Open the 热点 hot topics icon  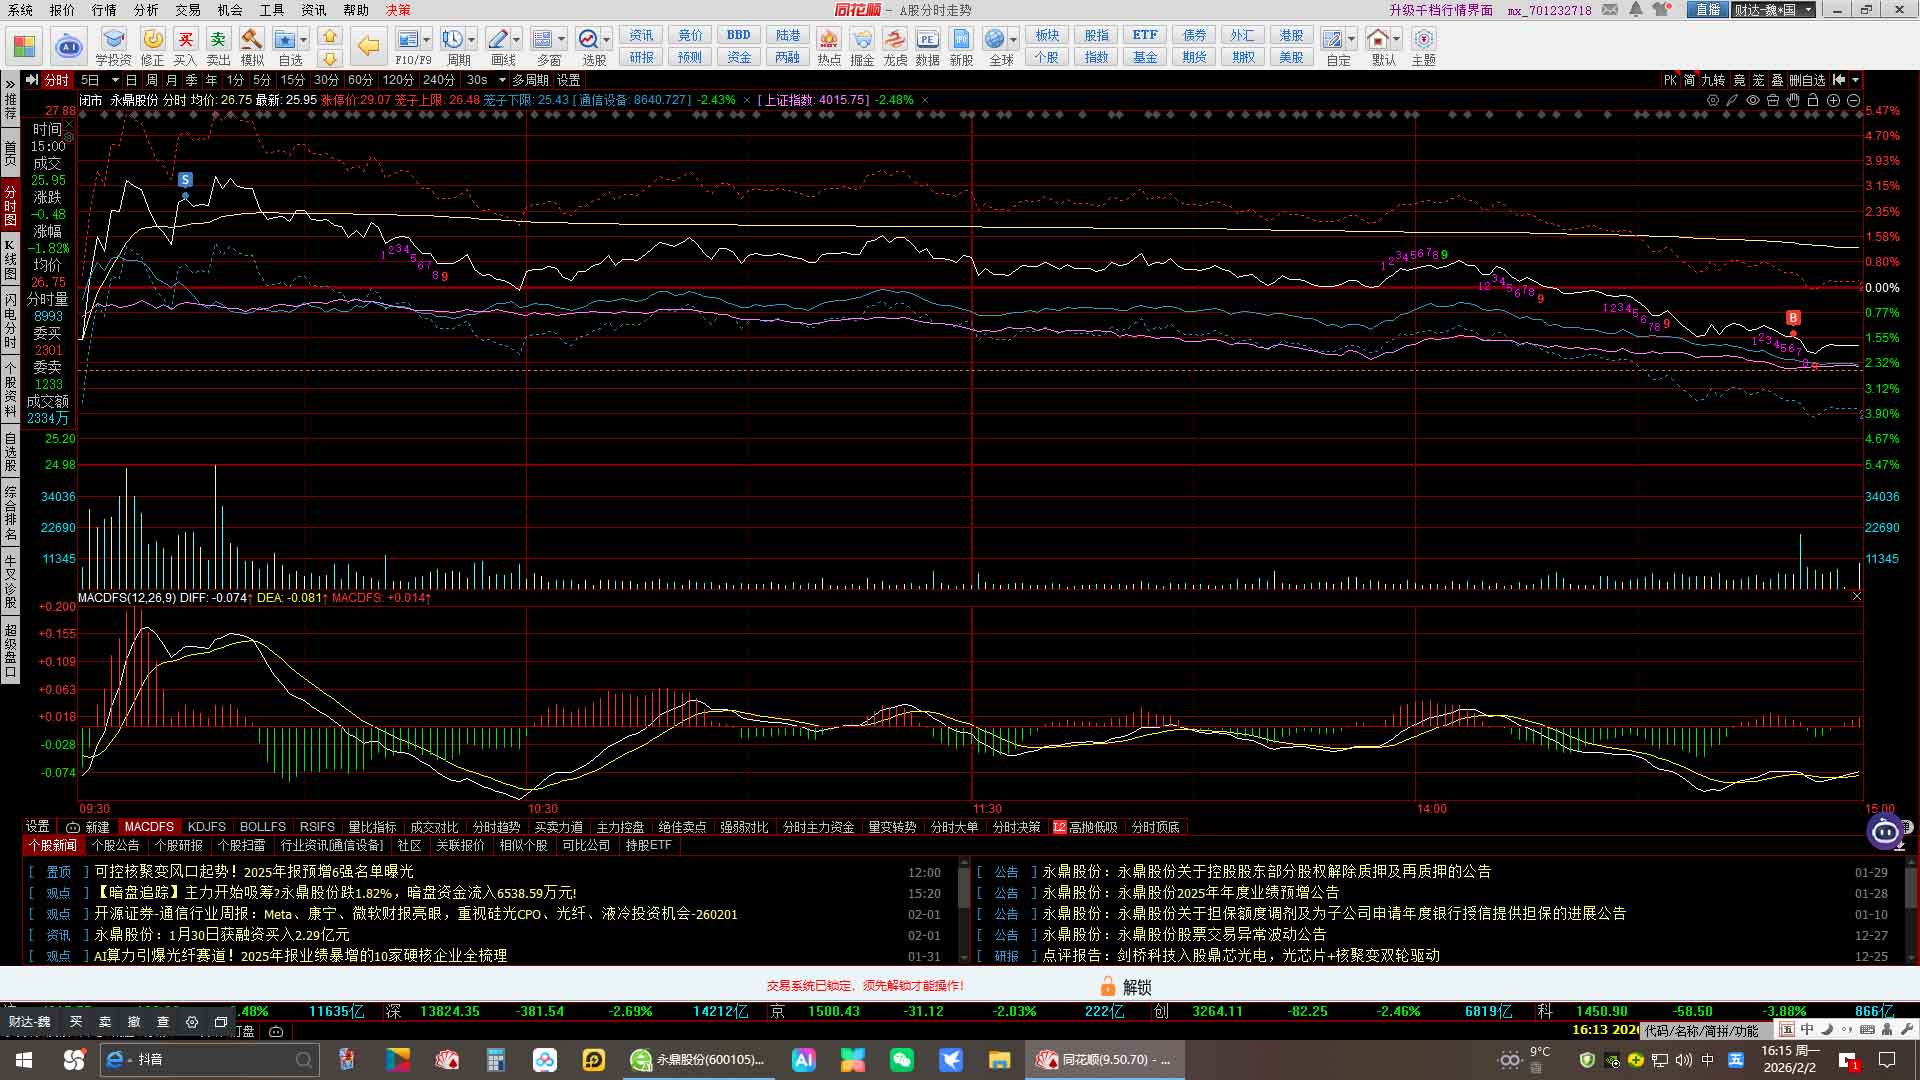(828, 40)
